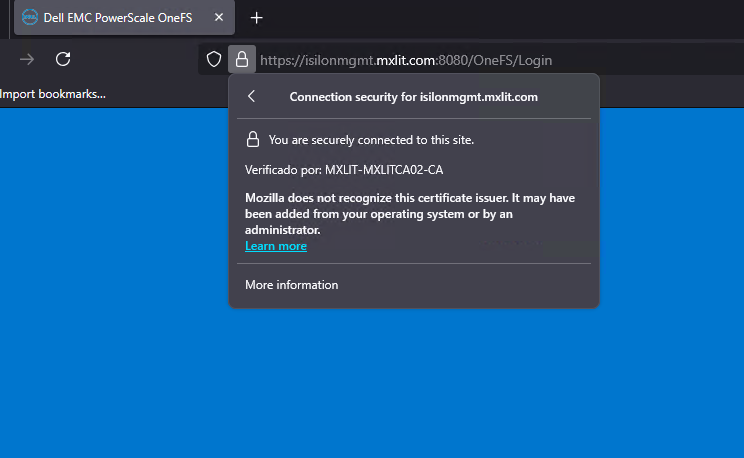
Task: Click the lock icon beside 'securely connected'
Action: pyautogui.click(x=253, y=140)
